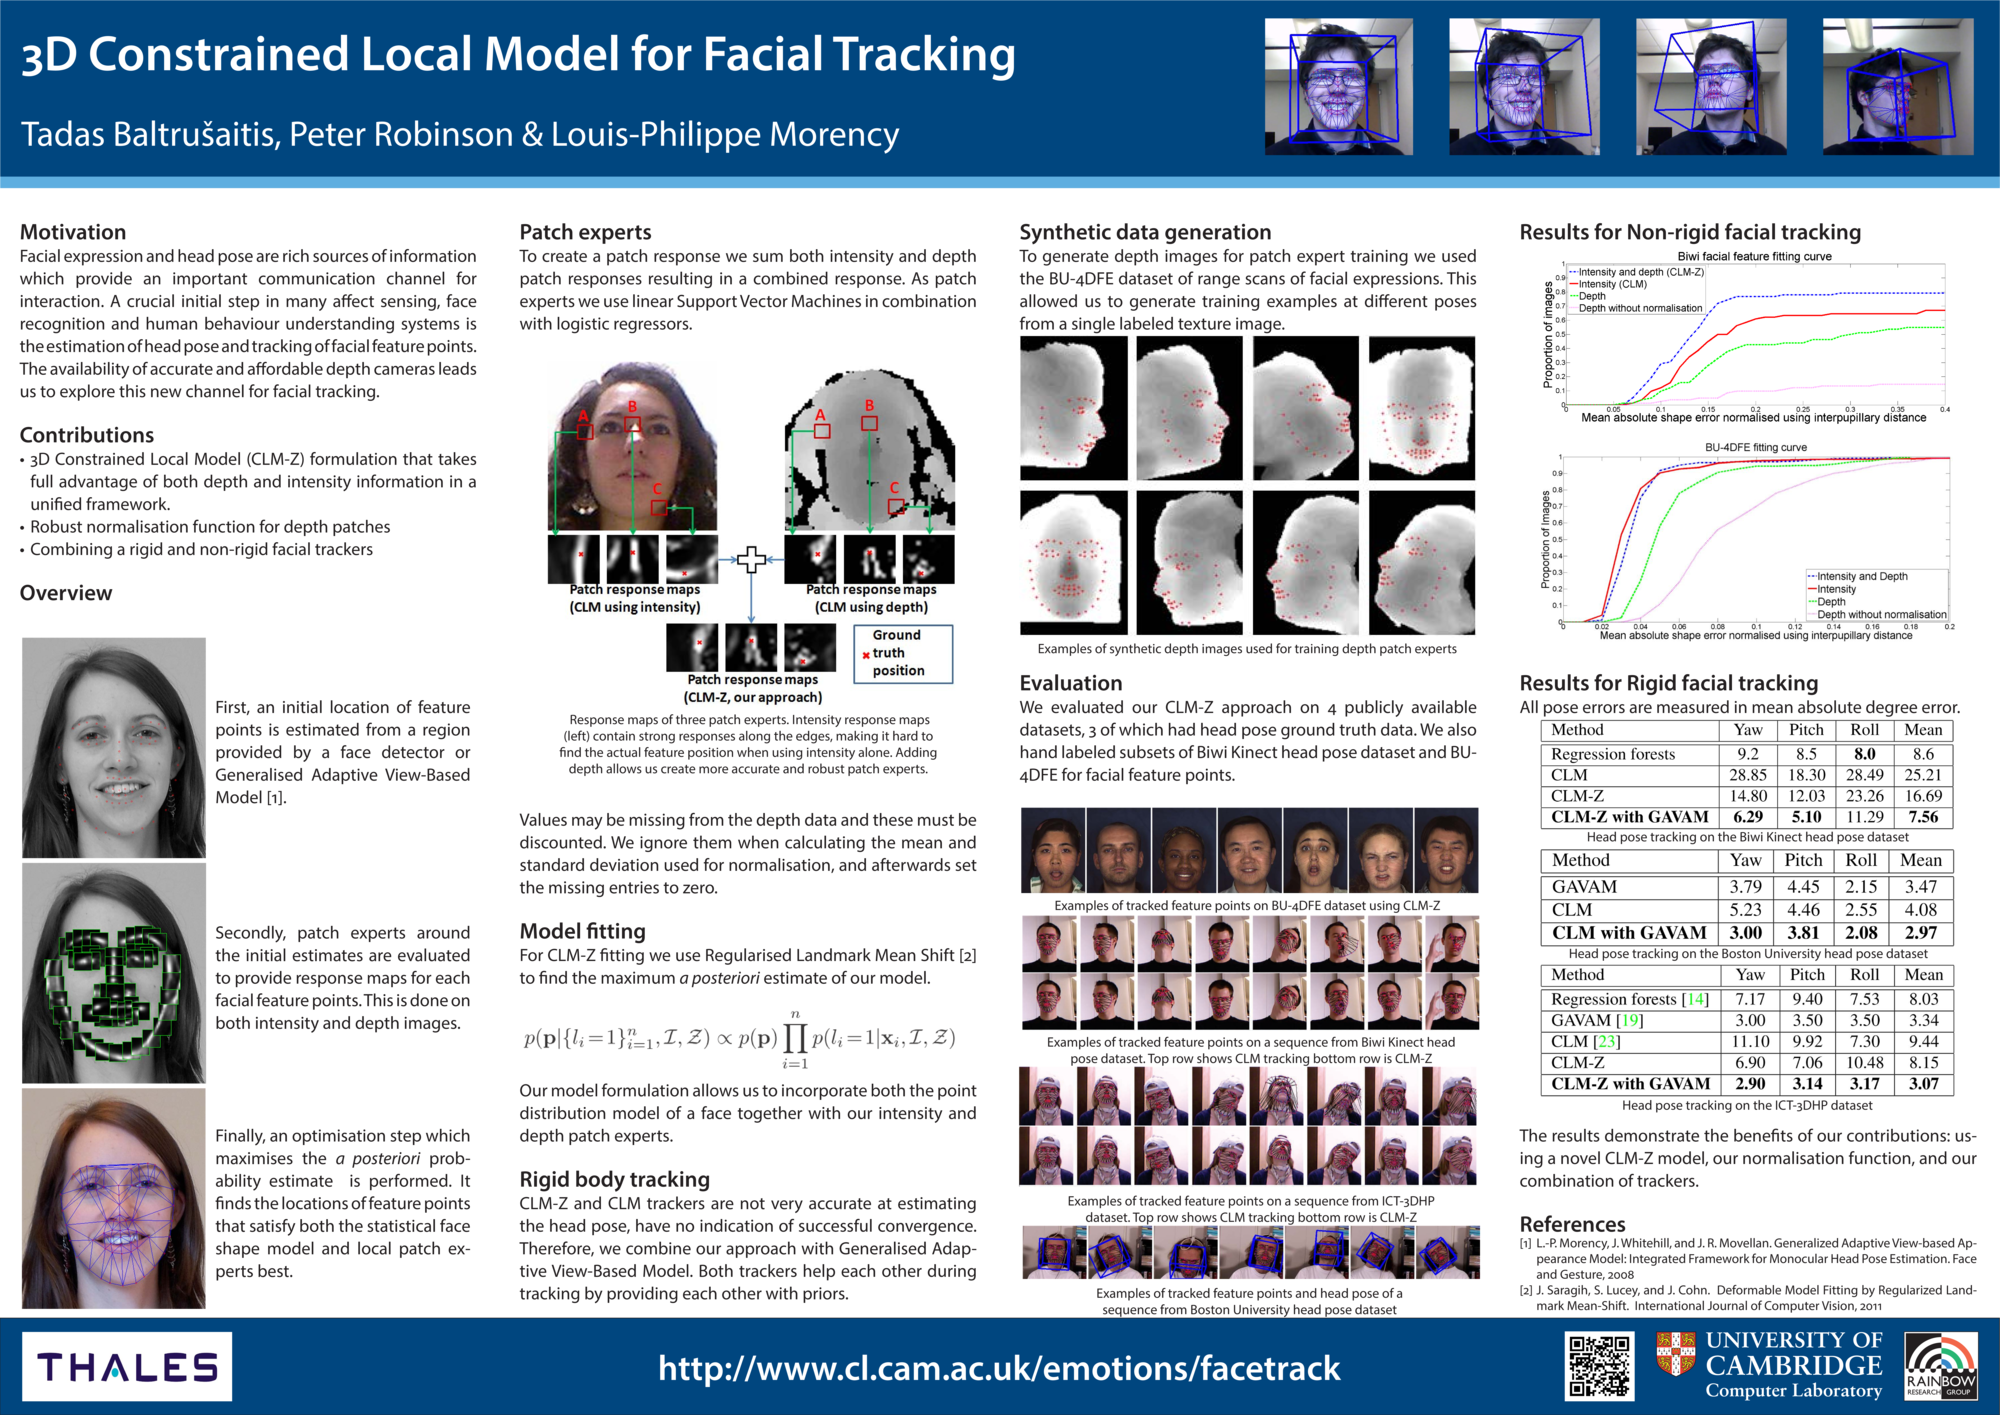Click green reference [23] next to CLM
This screenshot has width=2000, height=1415.
pos(1605,1041)
